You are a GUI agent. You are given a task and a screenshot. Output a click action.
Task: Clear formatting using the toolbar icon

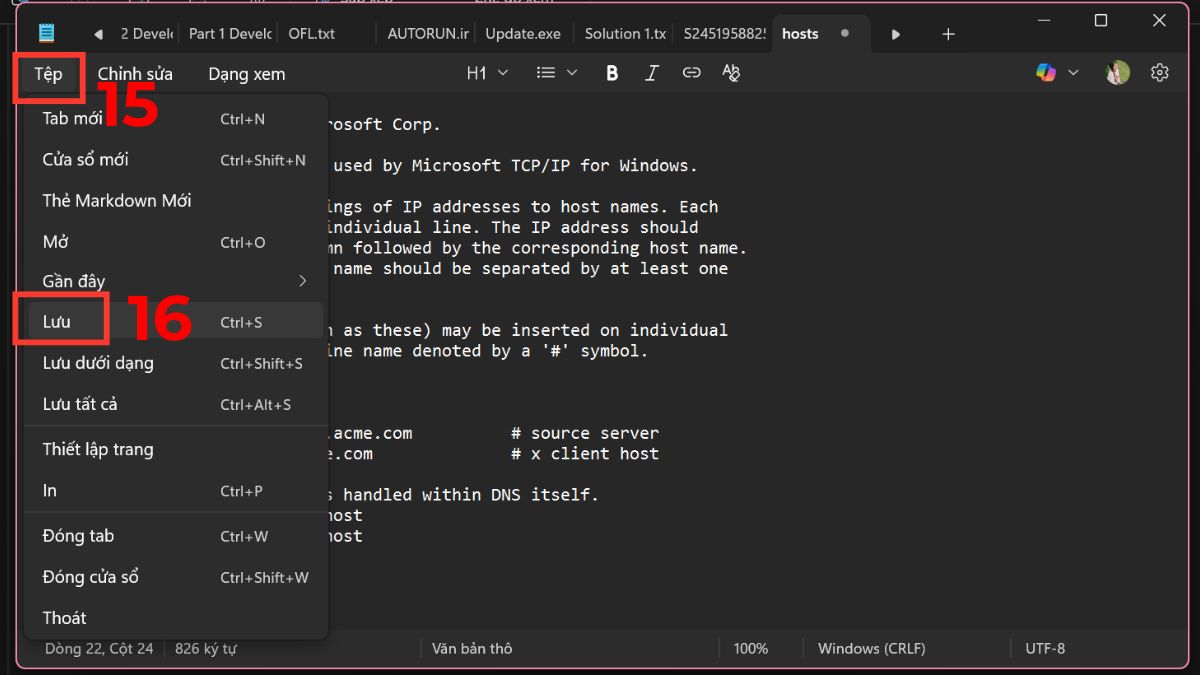731,73
